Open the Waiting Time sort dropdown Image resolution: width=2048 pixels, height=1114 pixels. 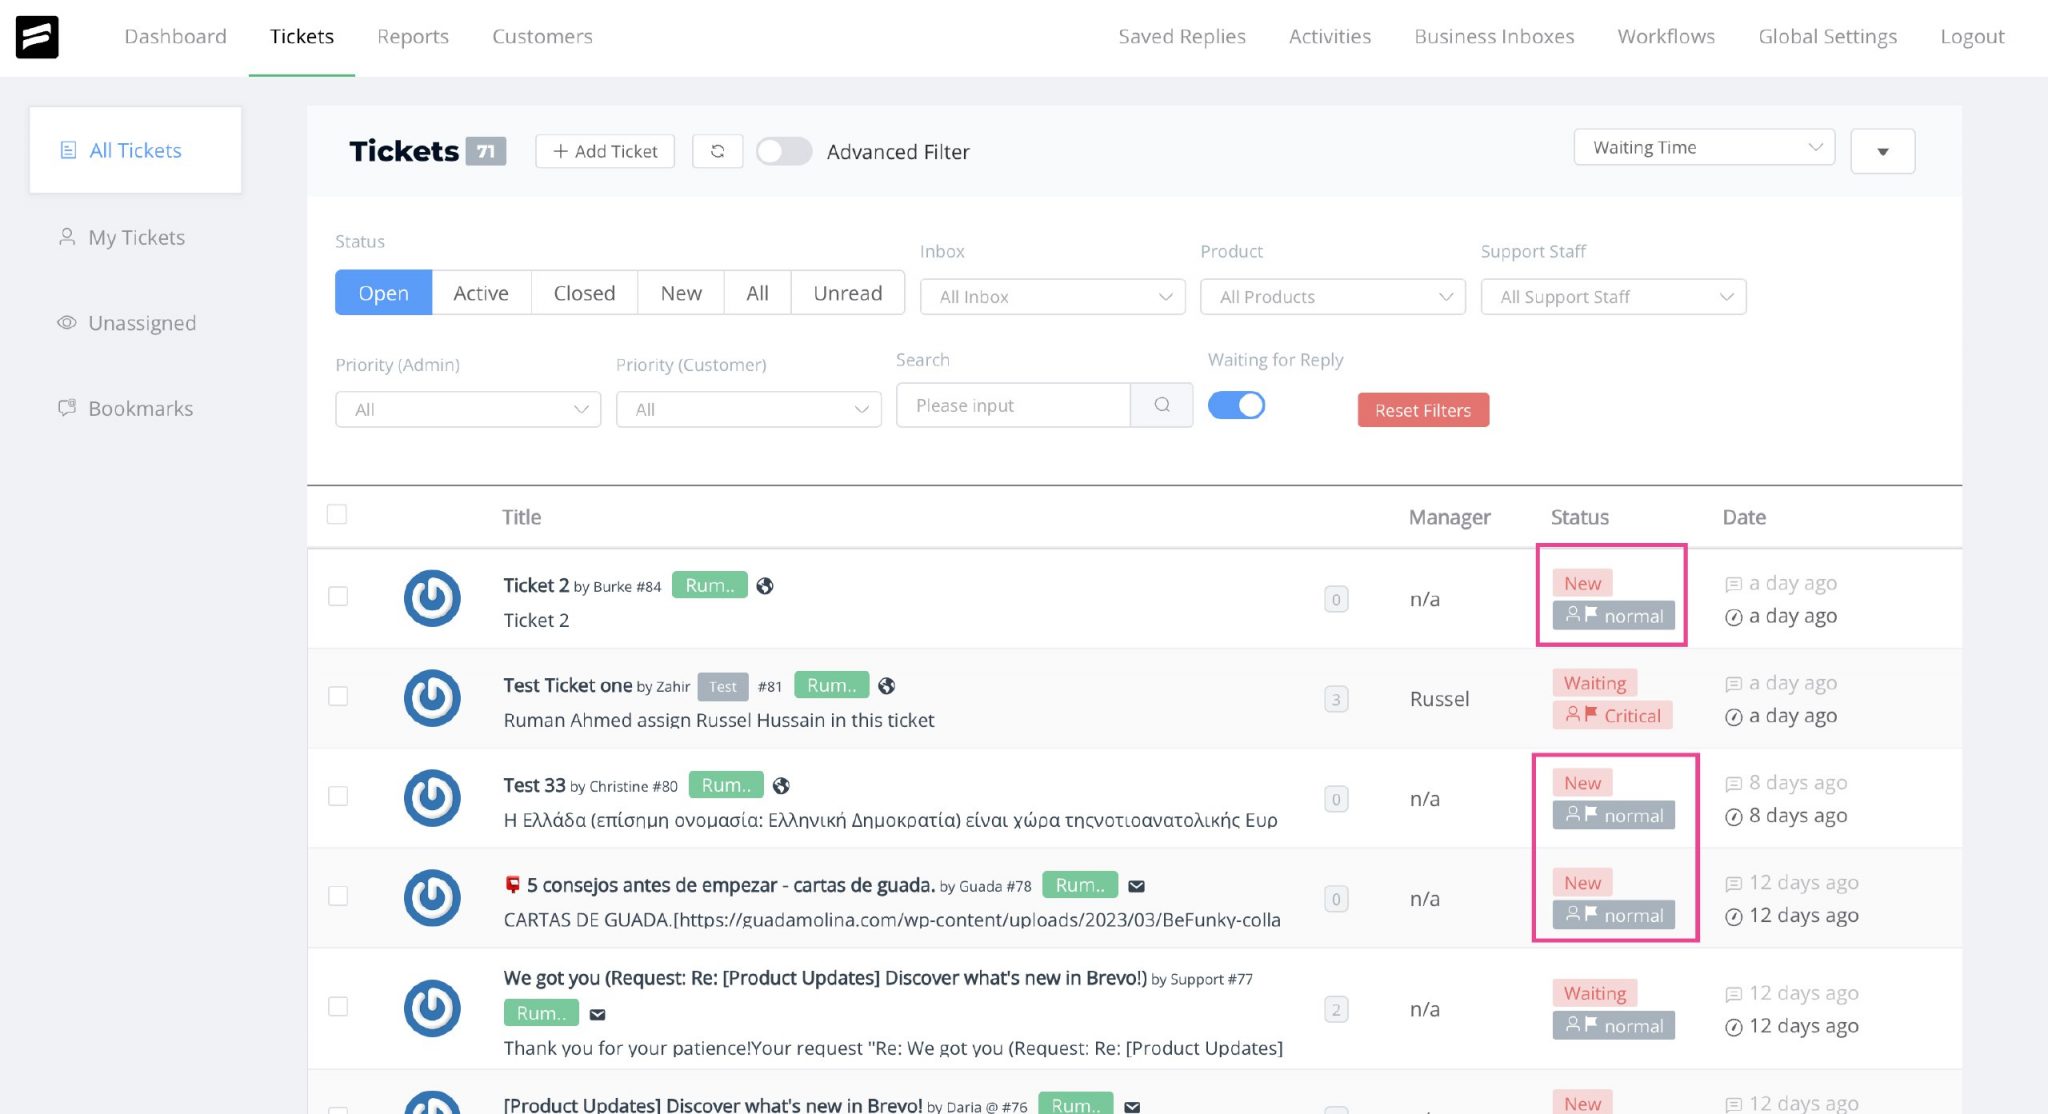(1703, 147)
